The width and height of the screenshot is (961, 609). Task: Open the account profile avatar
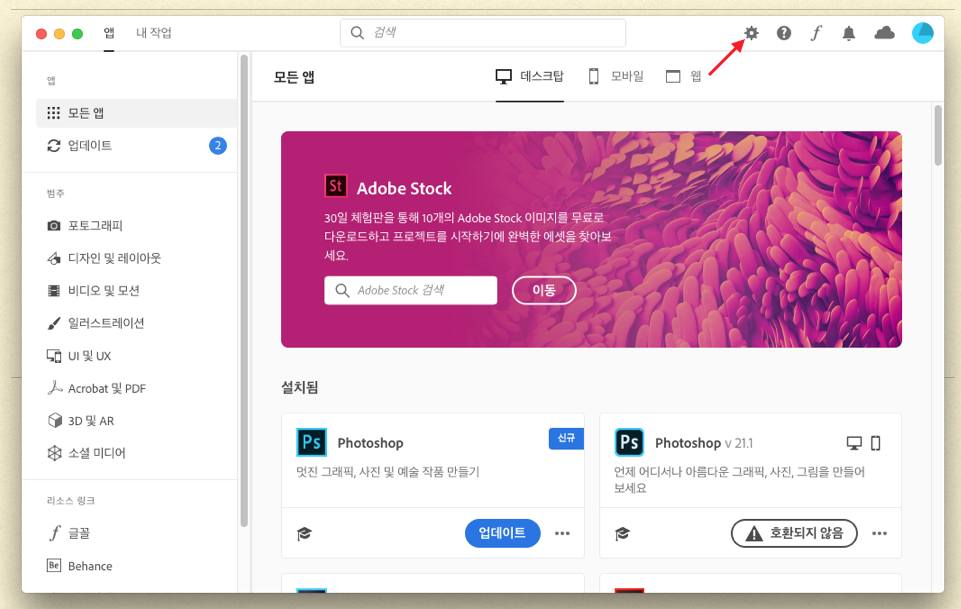coord(922,33)
